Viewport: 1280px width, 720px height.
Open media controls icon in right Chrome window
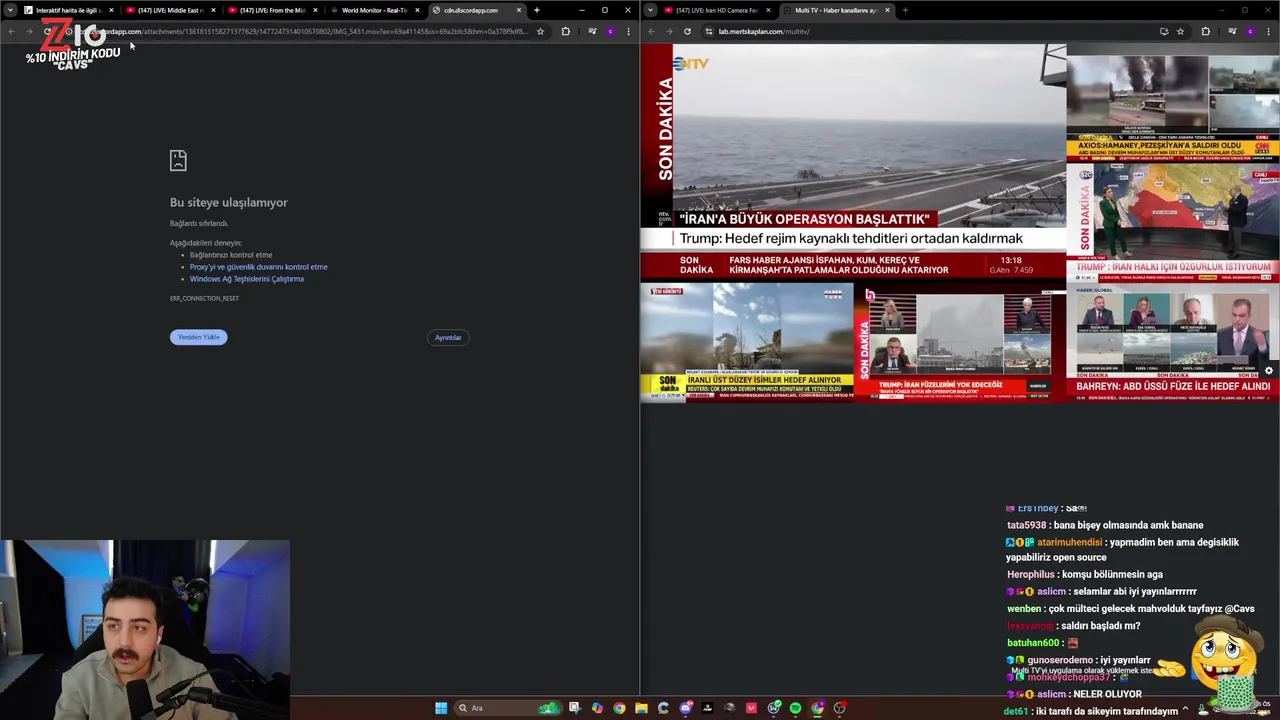click(x=1232, y=31)
